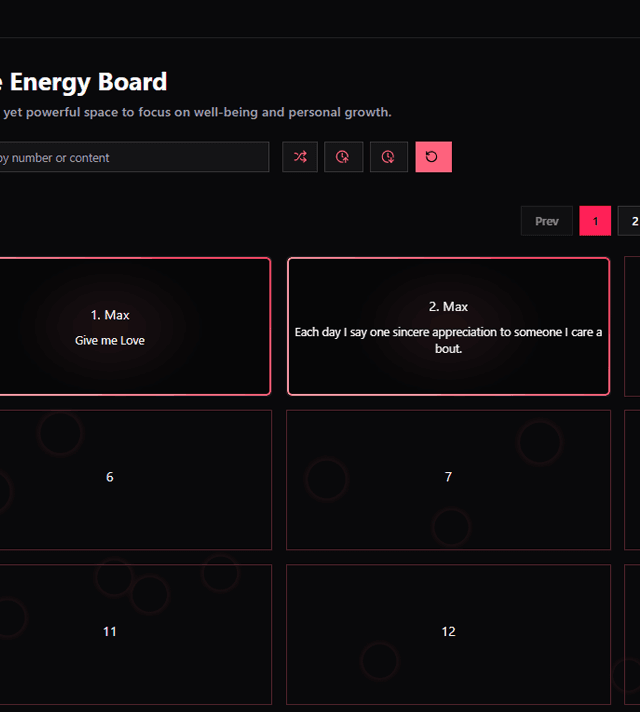
Task: Select empty board slot 11
Action: (135, 634)
